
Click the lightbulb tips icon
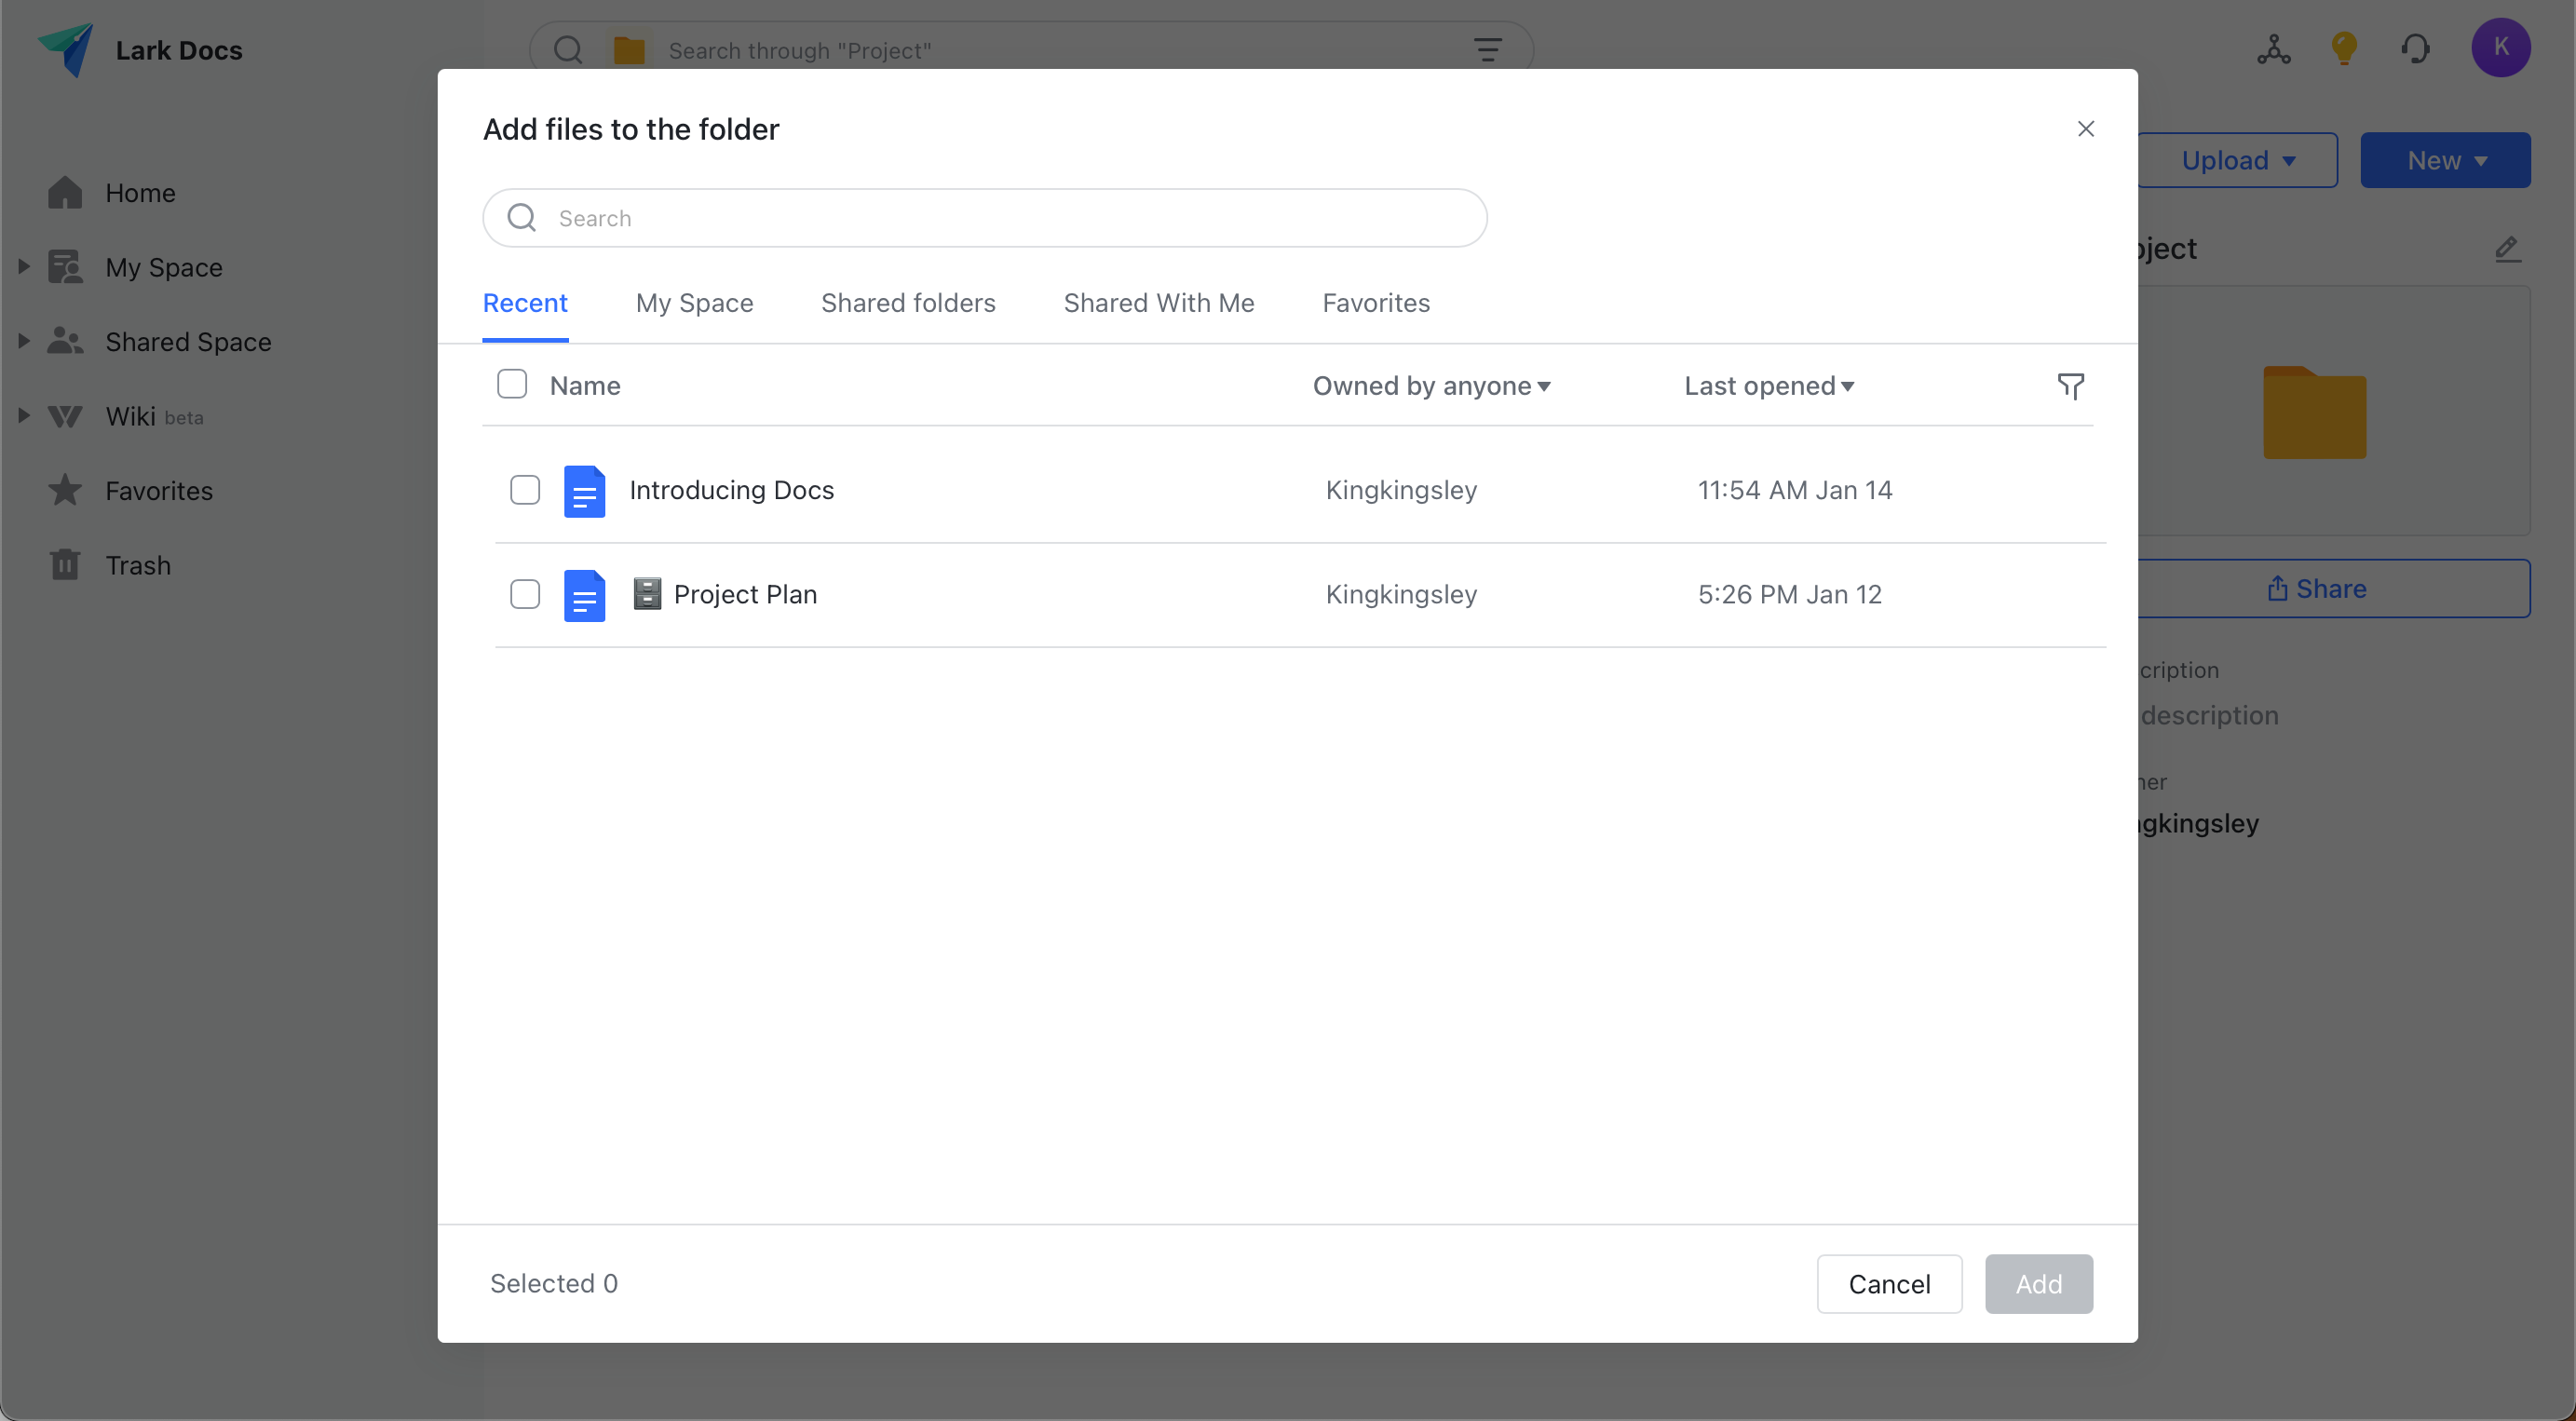[2344, 48]
